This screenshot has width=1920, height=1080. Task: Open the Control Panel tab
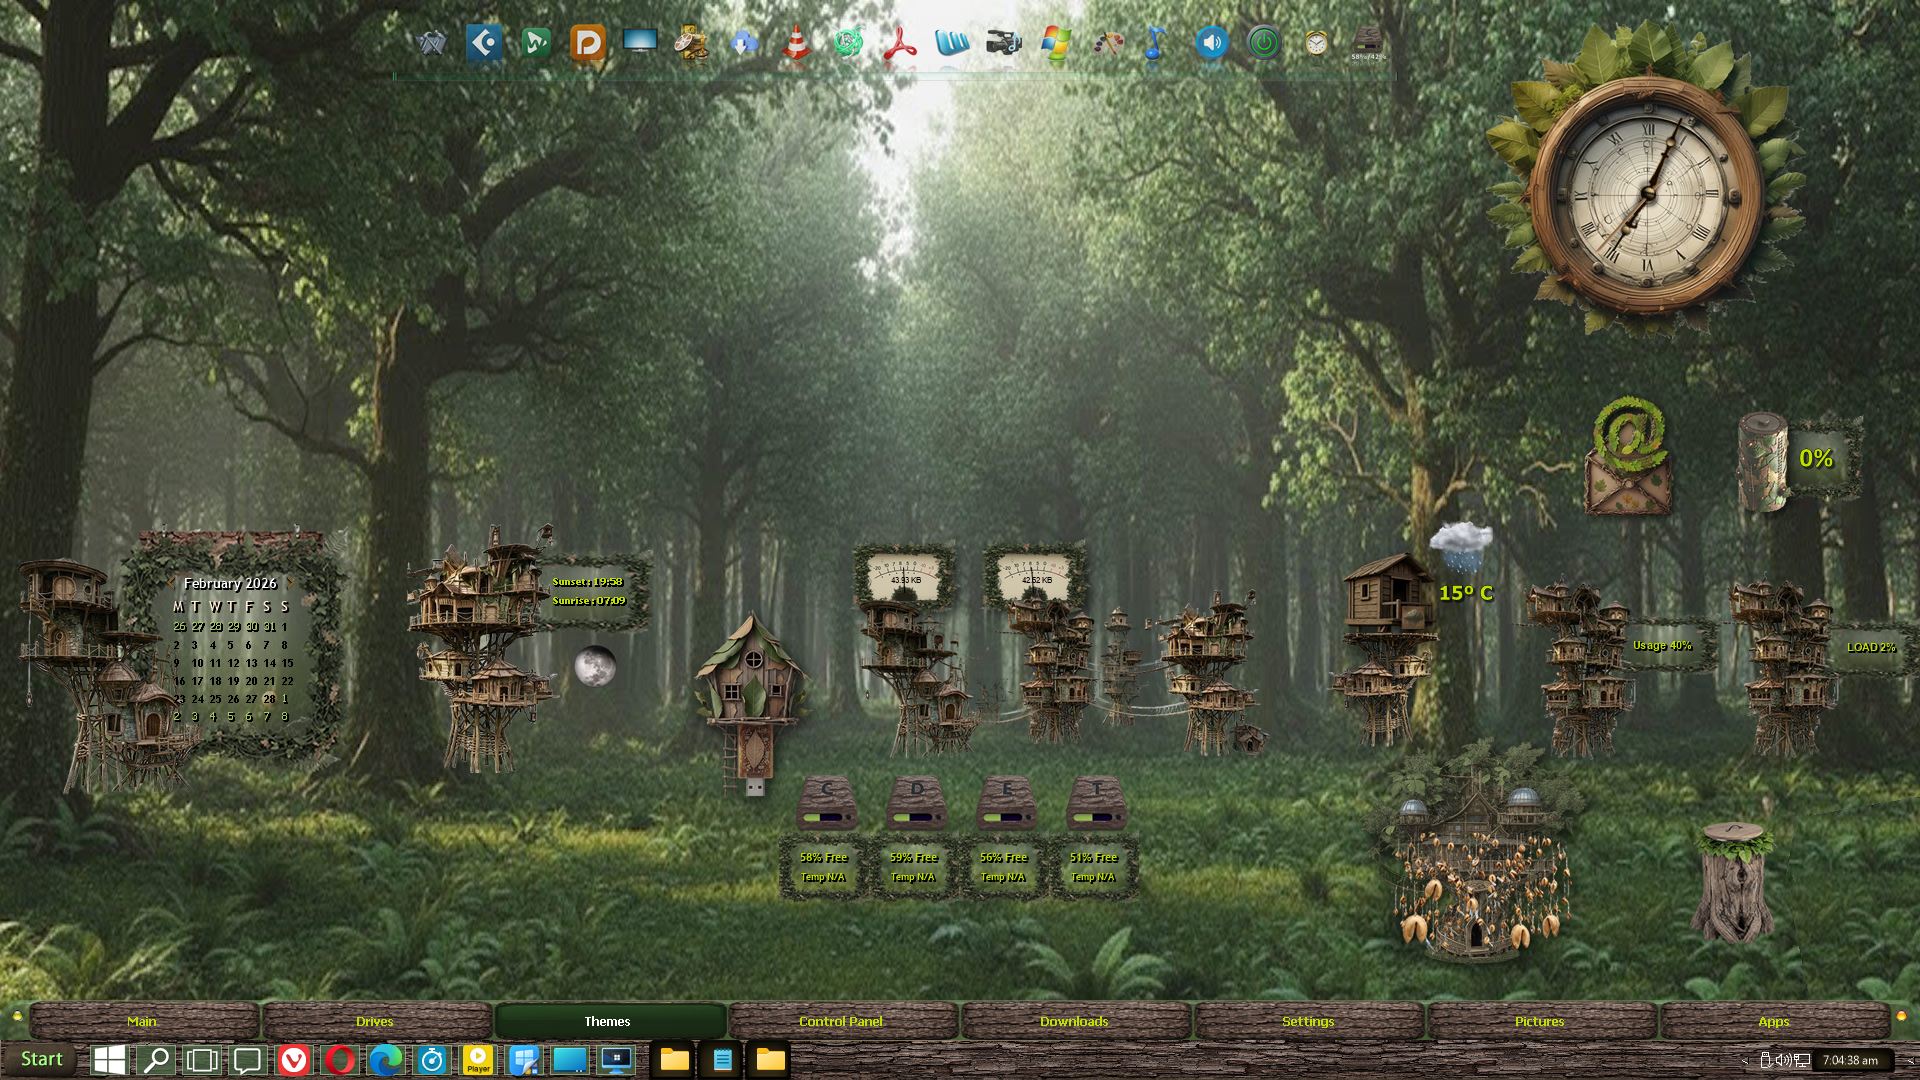pyautogui.click(x=840, y=1021)
